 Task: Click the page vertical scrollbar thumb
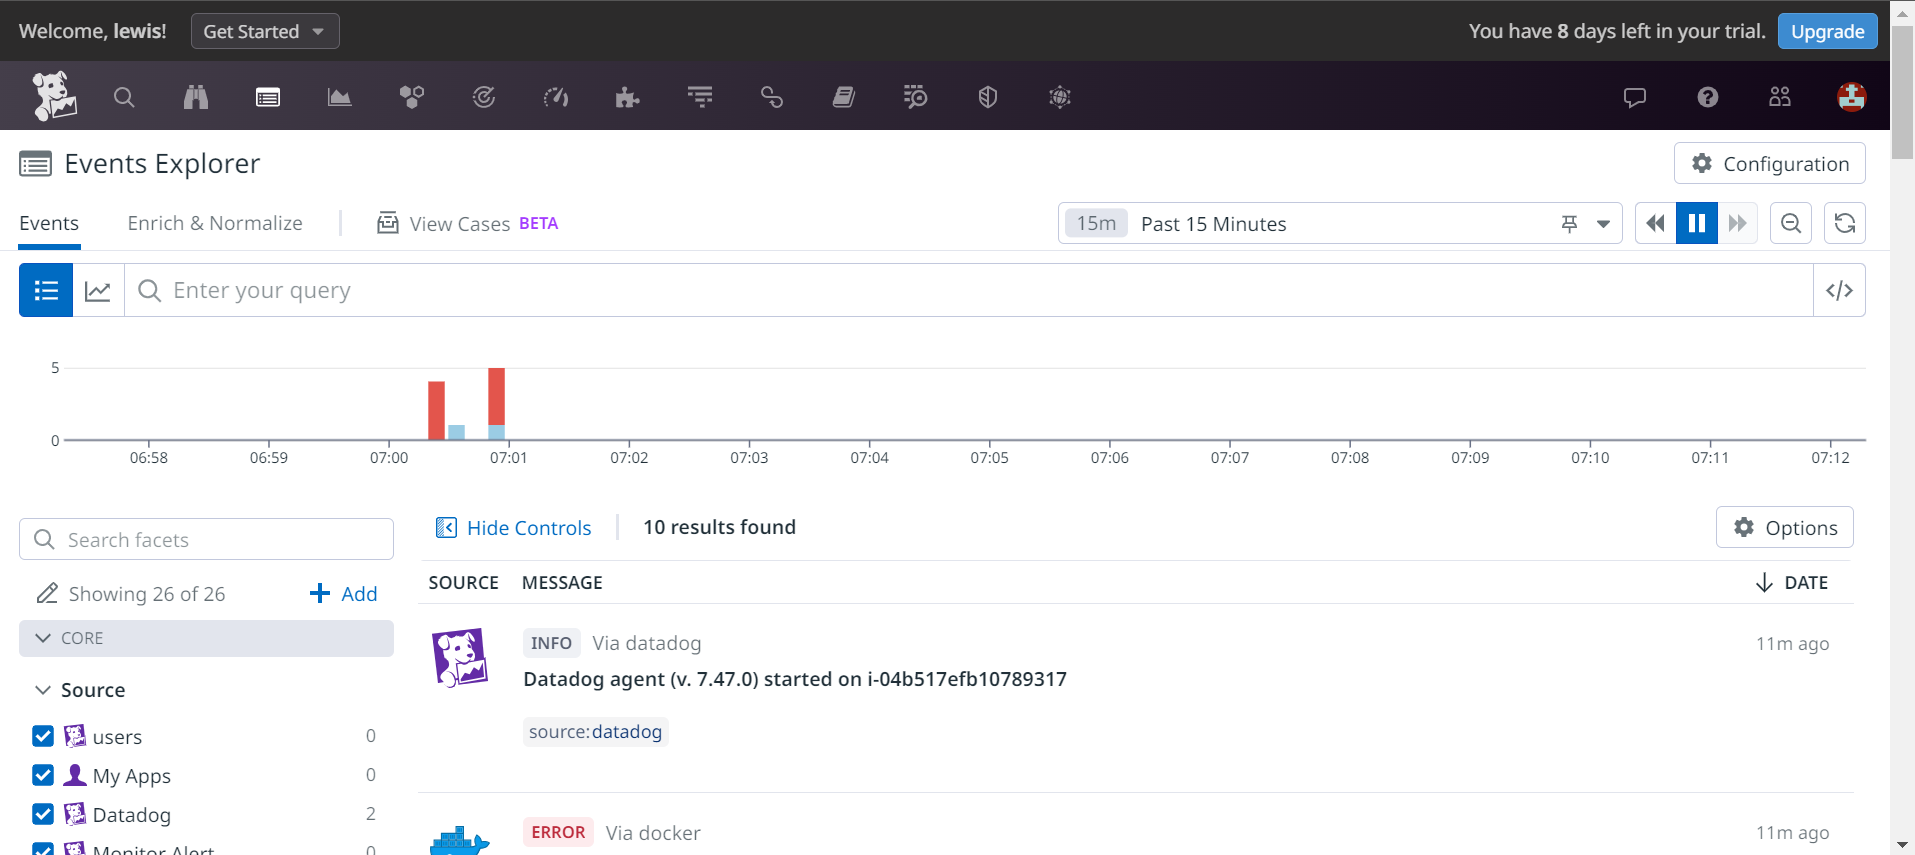pyautogui.click(x=1903, y=90)
